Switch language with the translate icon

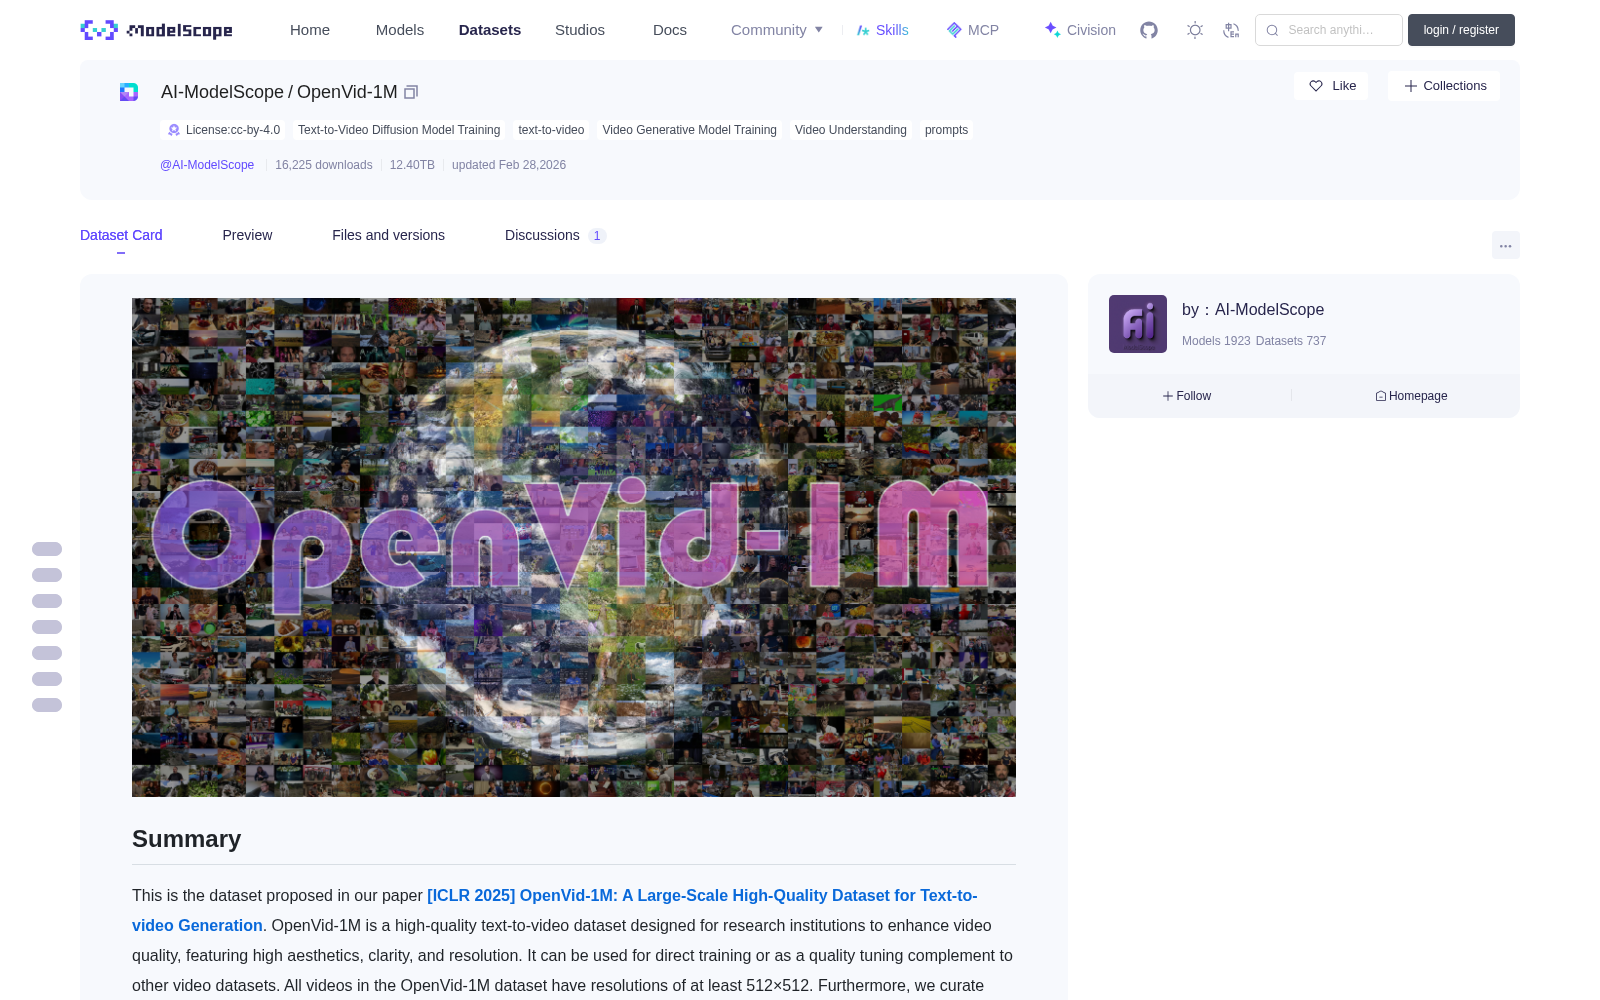(1232, 30)
